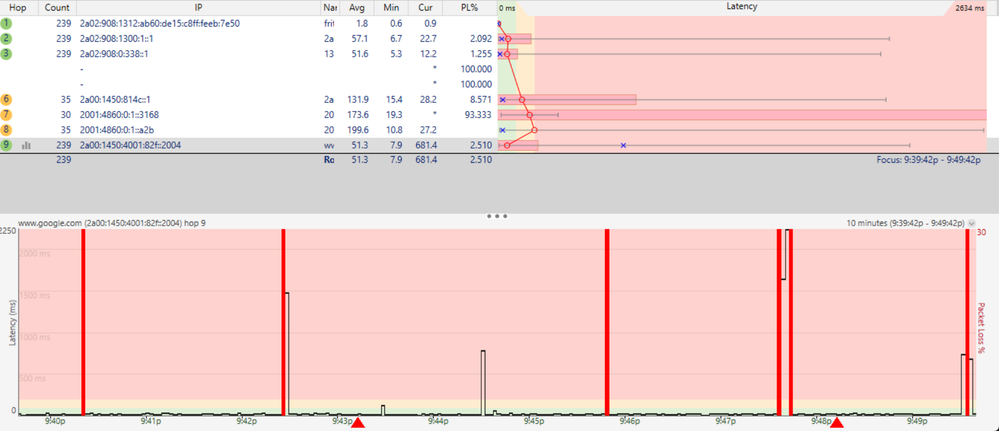This screenshot has height=431, width=999.
Task: Click the 9:41p time axis label
Action: tap(149, 421)
